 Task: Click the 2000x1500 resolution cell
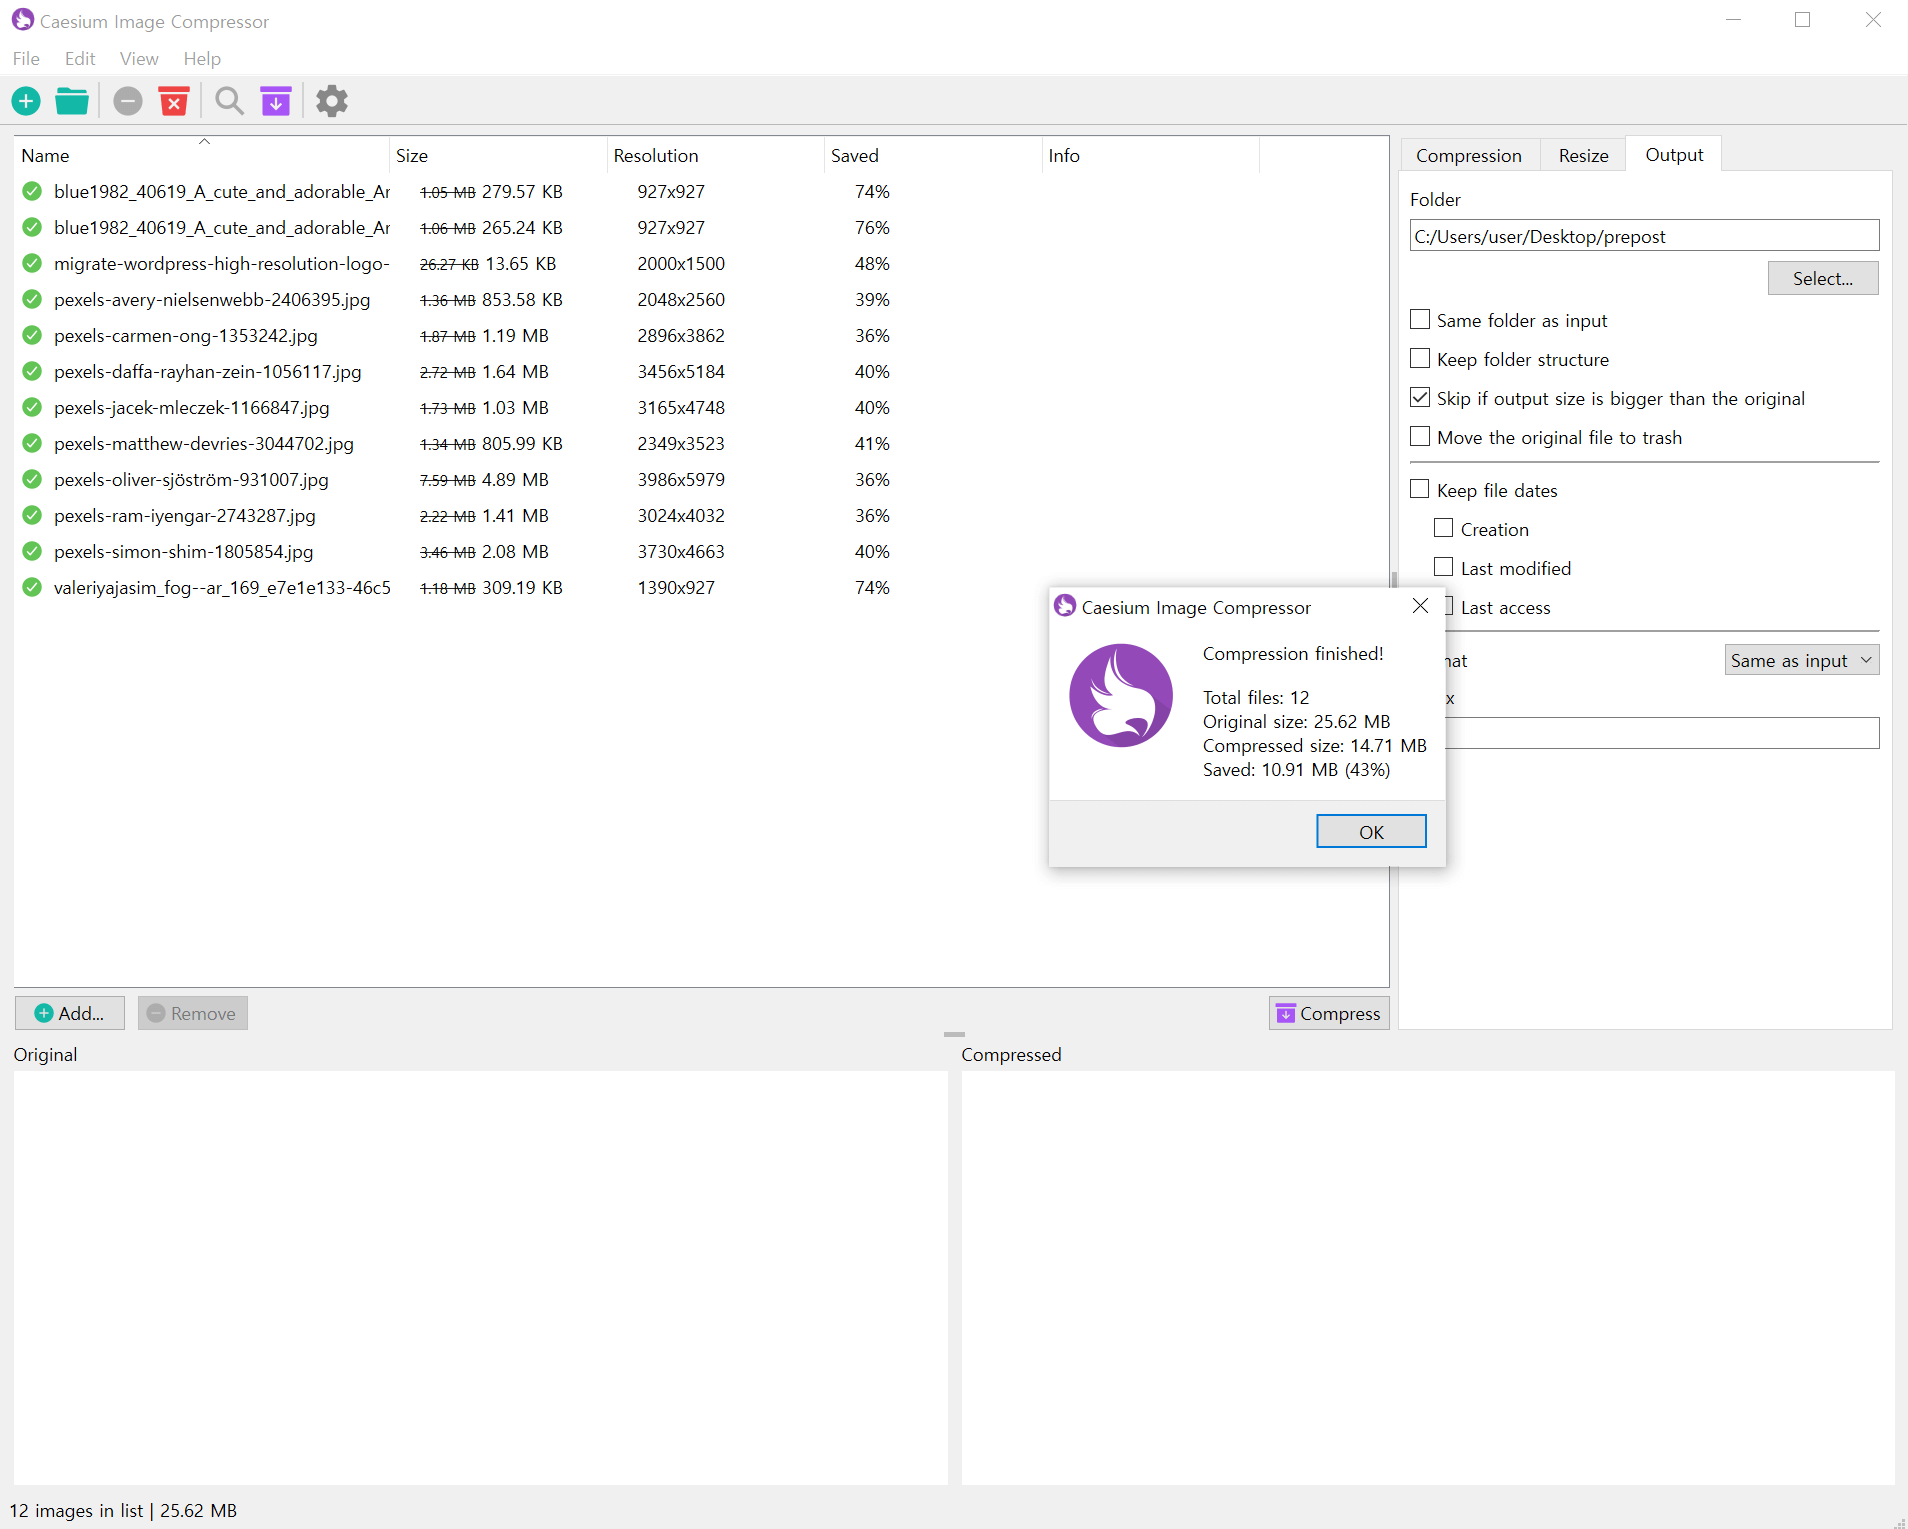pos(681,263)
